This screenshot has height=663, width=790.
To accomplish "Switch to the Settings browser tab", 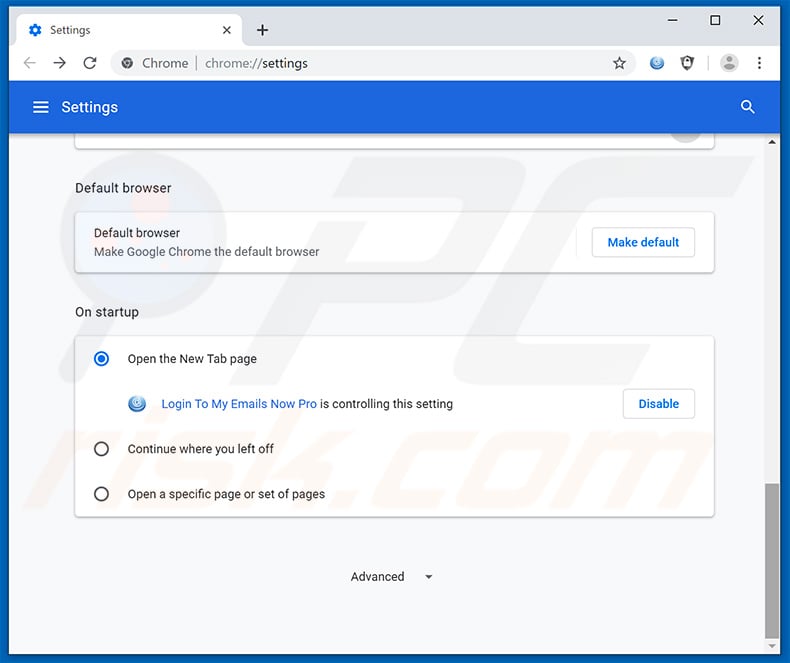I will [x=120, y=30].
